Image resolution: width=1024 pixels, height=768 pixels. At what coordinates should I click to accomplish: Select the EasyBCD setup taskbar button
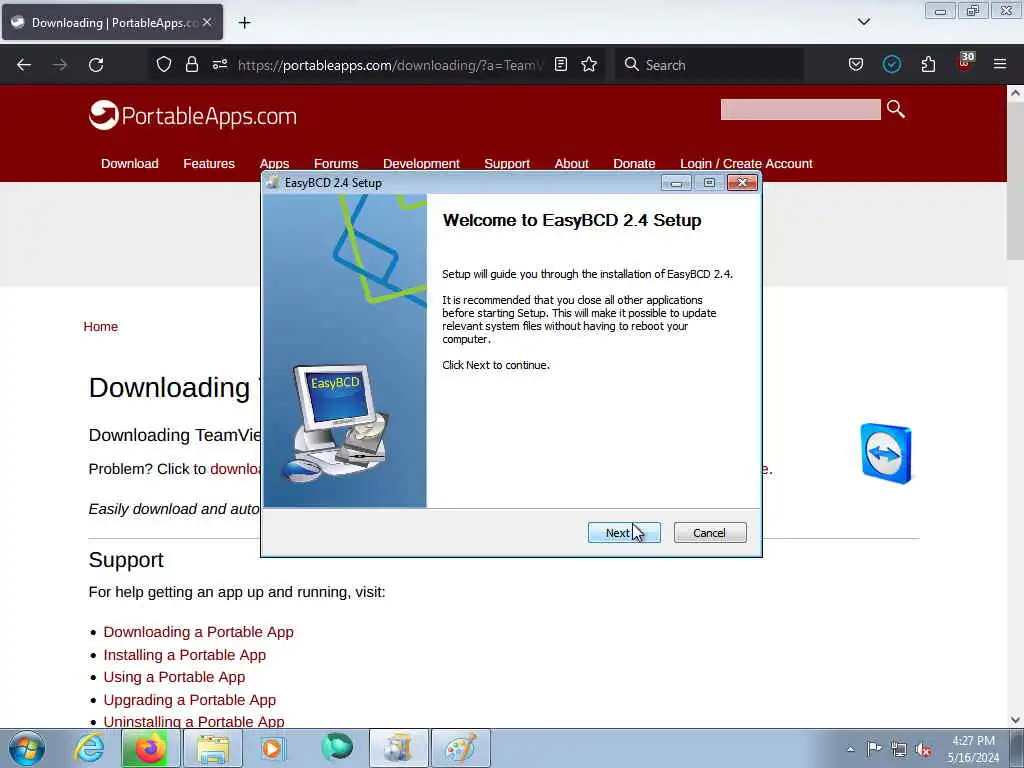(x=399, y=748)
